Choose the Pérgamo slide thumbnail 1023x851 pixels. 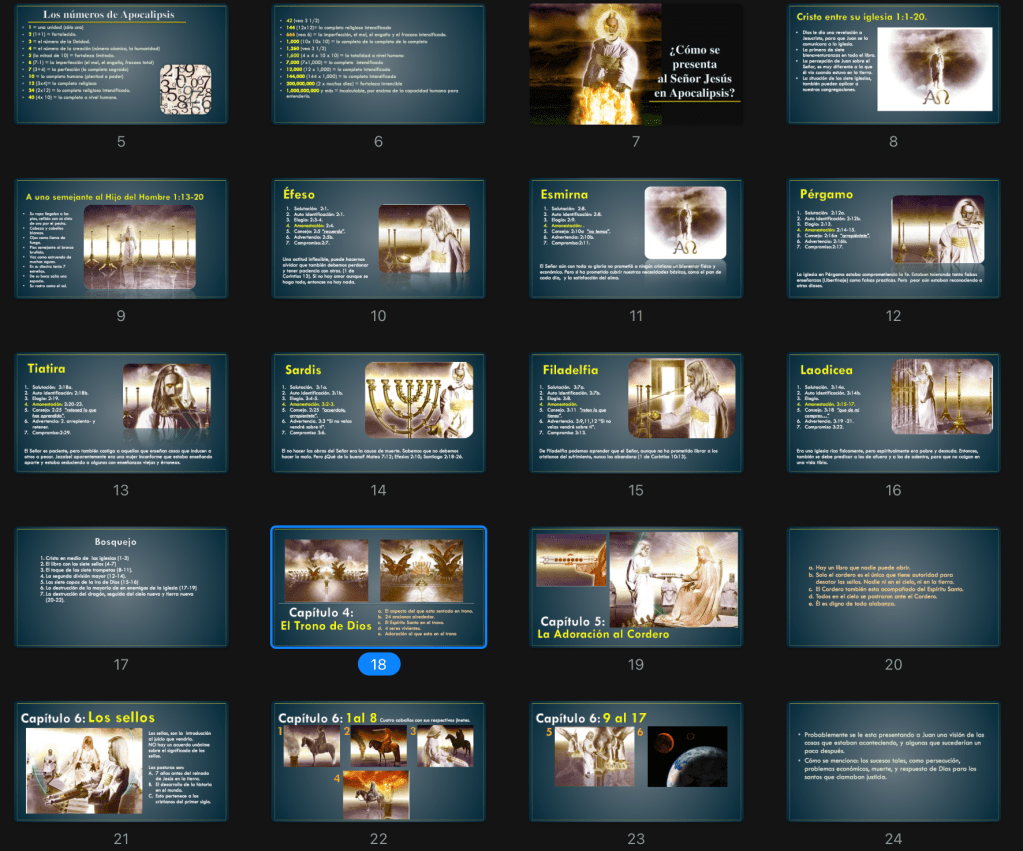pyautogui.click(x=893, y=238)
